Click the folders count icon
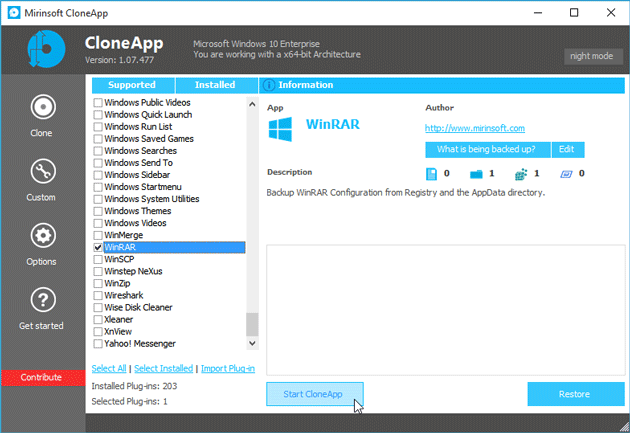 pos(476,174)
